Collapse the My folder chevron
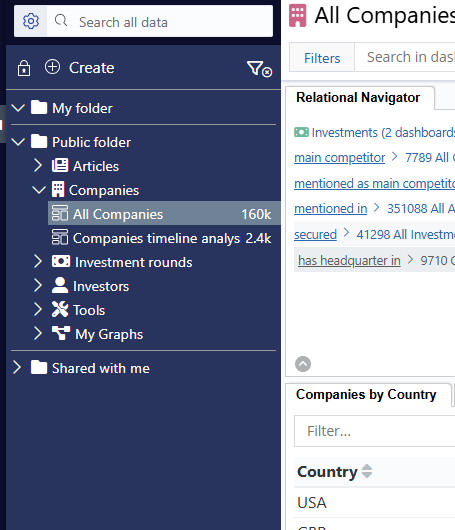 pyautogui.click(x=18, y=108)
